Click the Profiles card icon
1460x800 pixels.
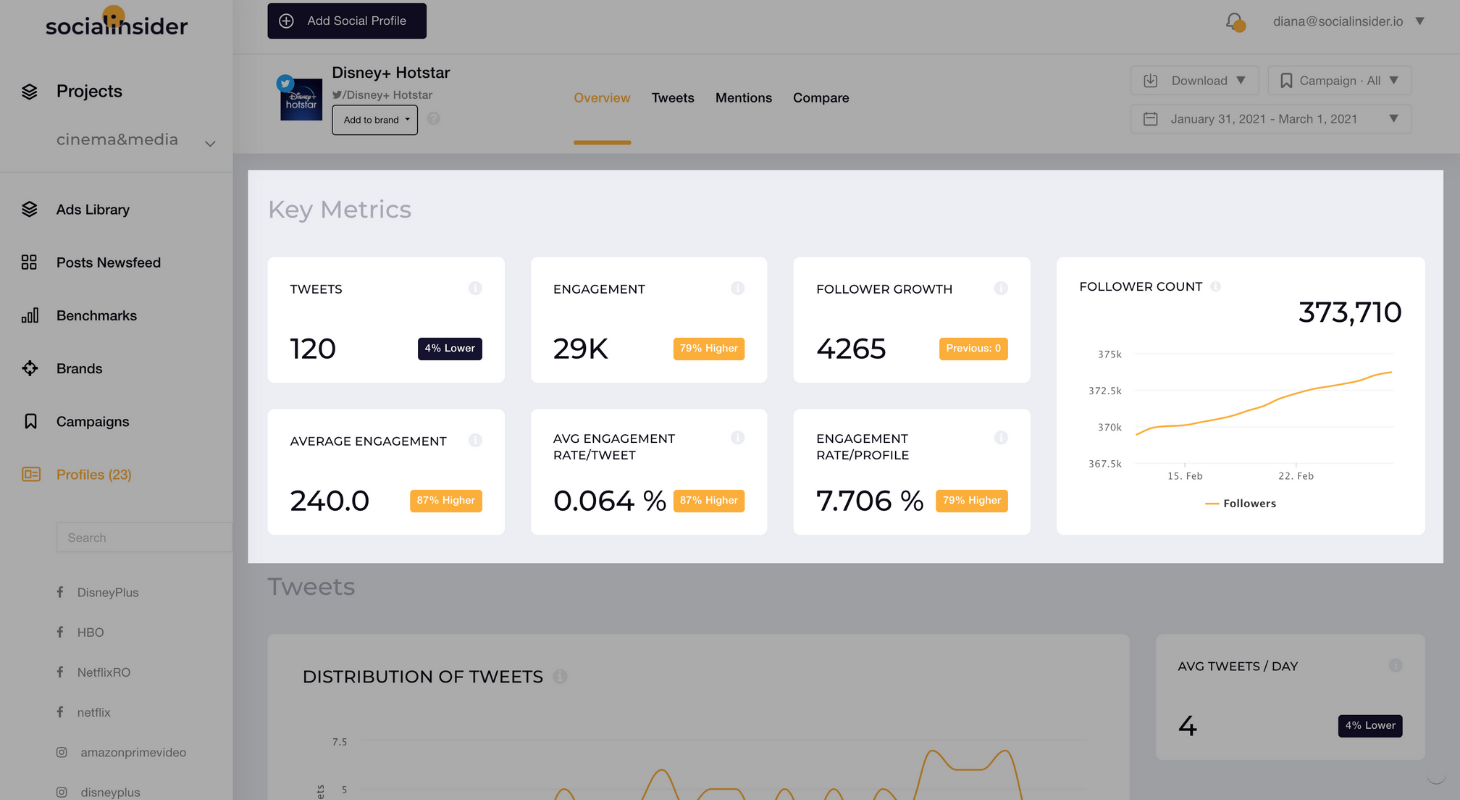[x=30, y=474]
